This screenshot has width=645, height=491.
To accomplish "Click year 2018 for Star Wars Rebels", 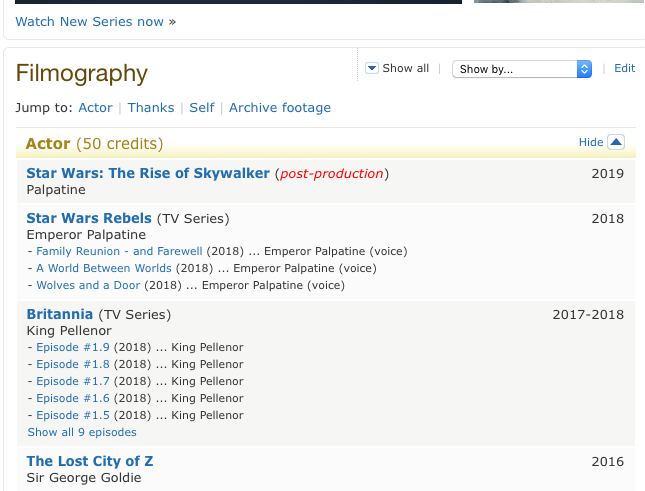I will (608, 219).
